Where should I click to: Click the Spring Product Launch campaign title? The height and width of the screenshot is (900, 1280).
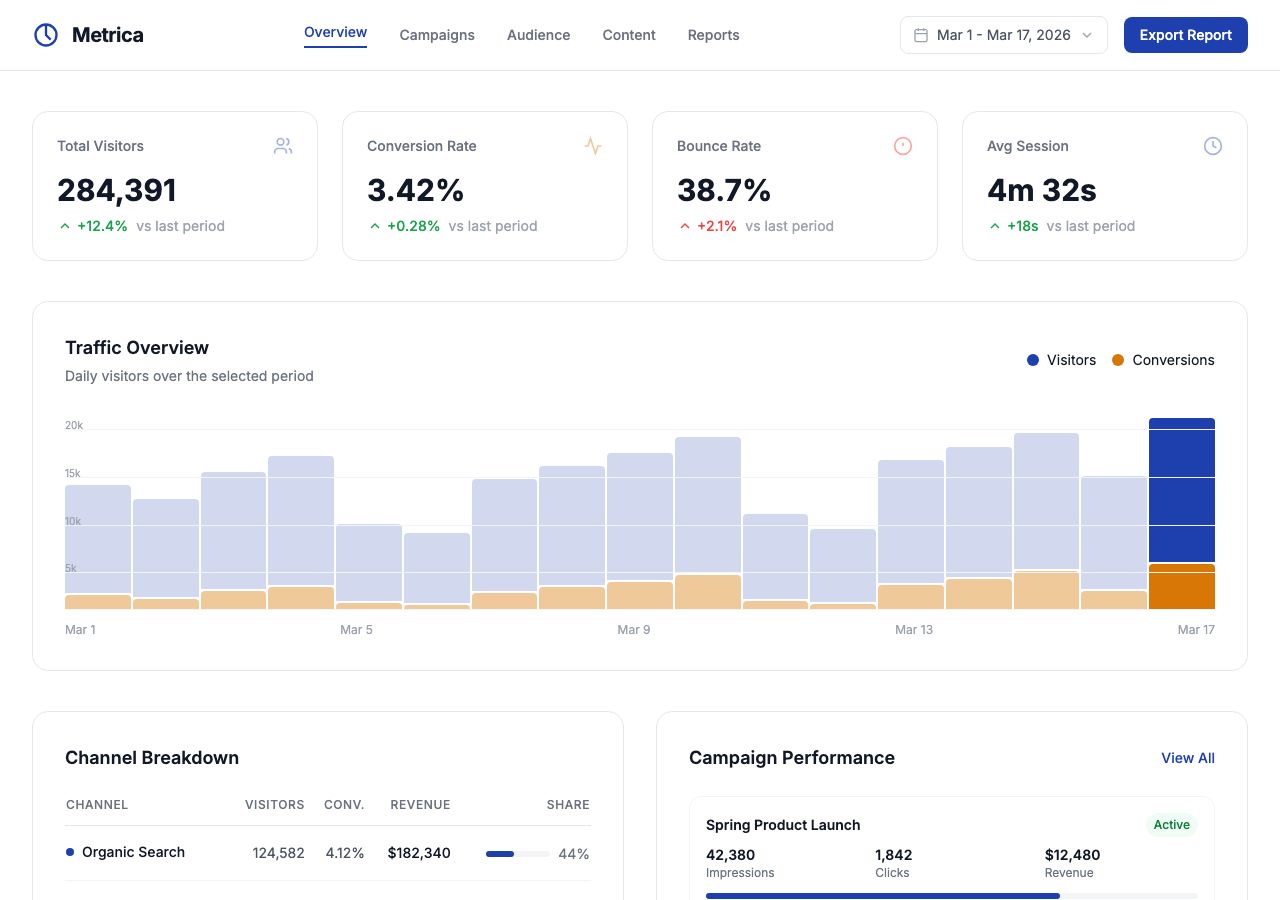(783, 825)
